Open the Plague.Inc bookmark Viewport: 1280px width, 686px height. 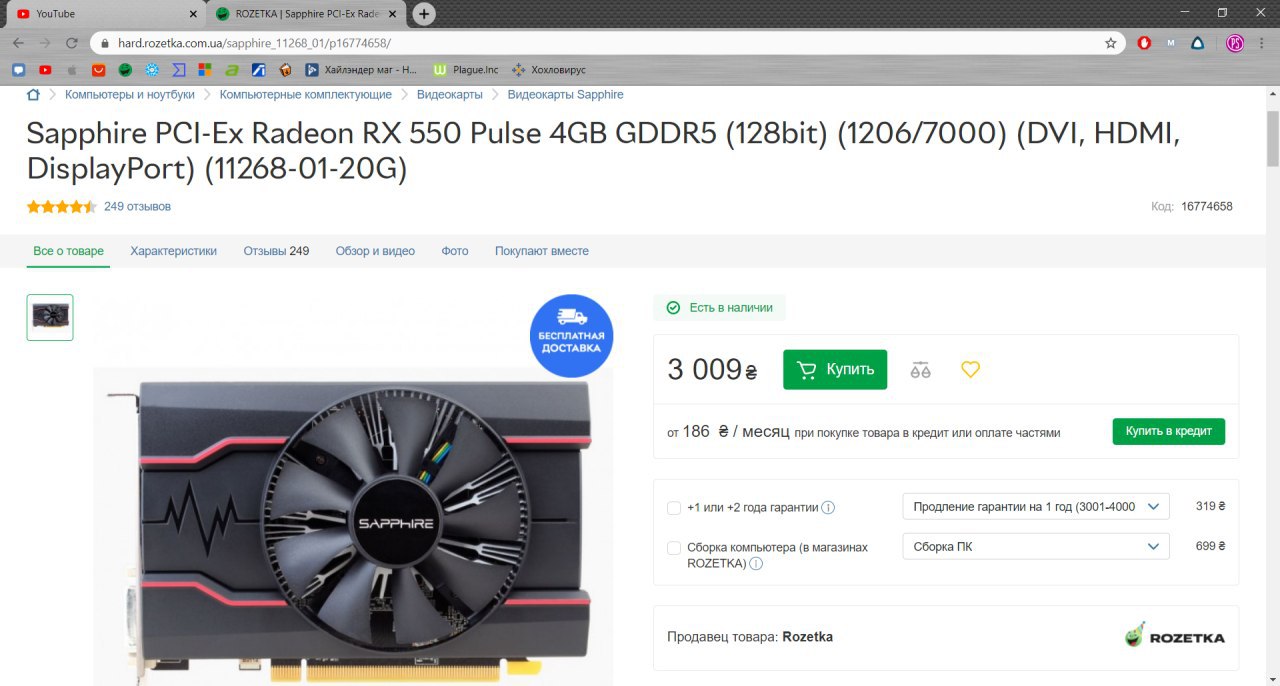click(466, 70)
